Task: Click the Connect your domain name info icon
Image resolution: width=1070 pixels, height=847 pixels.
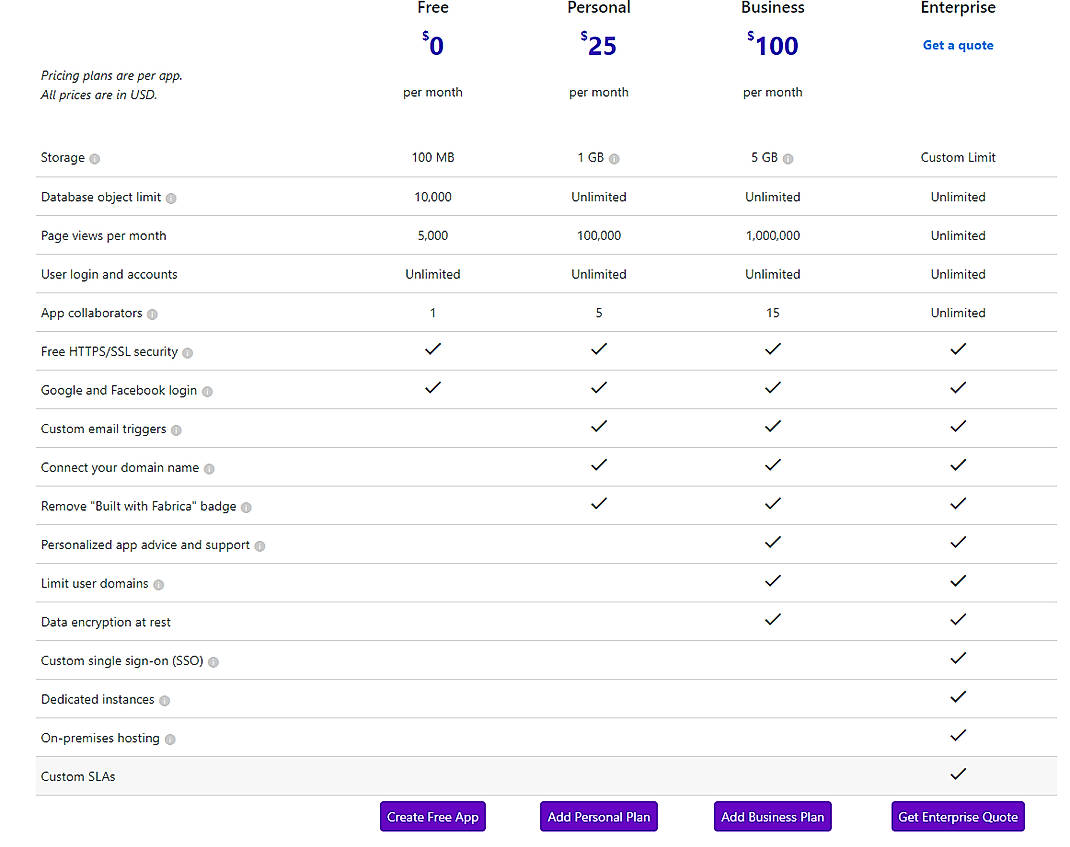Action: (211, 468)
